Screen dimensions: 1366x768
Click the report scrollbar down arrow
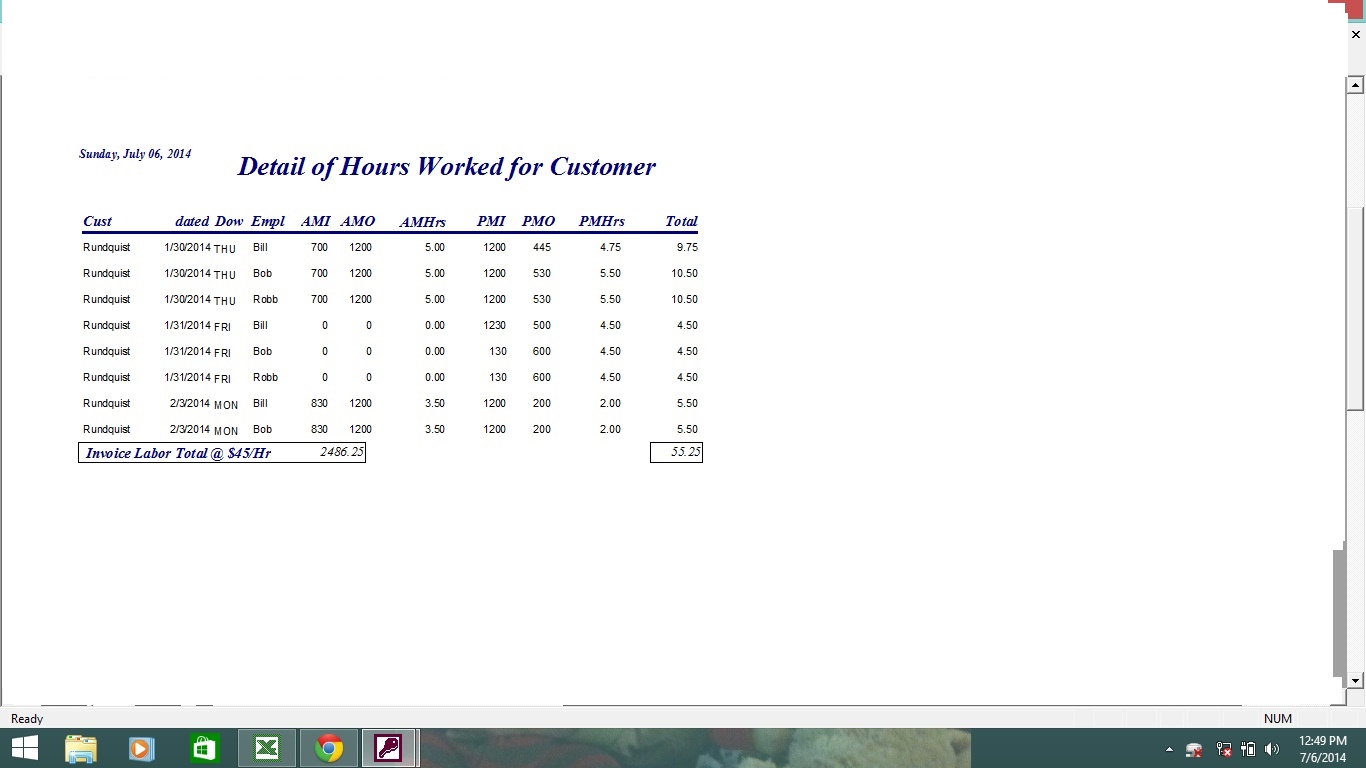pos(1356,680)
